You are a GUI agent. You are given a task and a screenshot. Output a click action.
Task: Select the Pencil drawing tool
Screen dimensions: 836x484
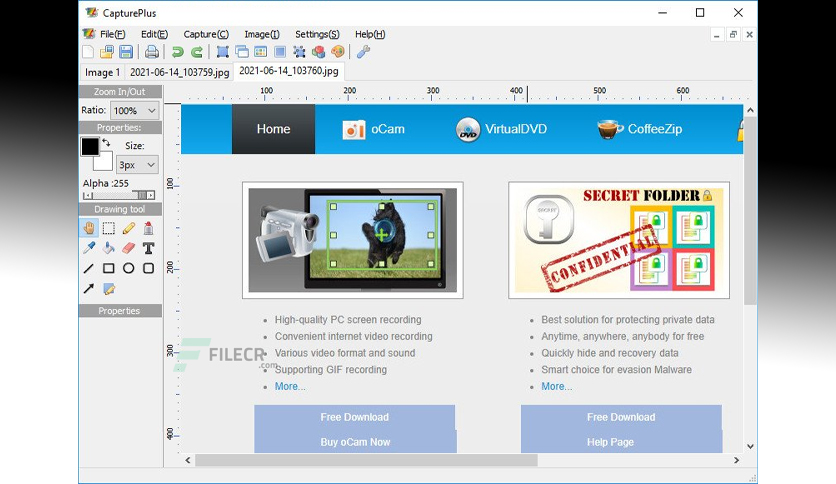128,228
